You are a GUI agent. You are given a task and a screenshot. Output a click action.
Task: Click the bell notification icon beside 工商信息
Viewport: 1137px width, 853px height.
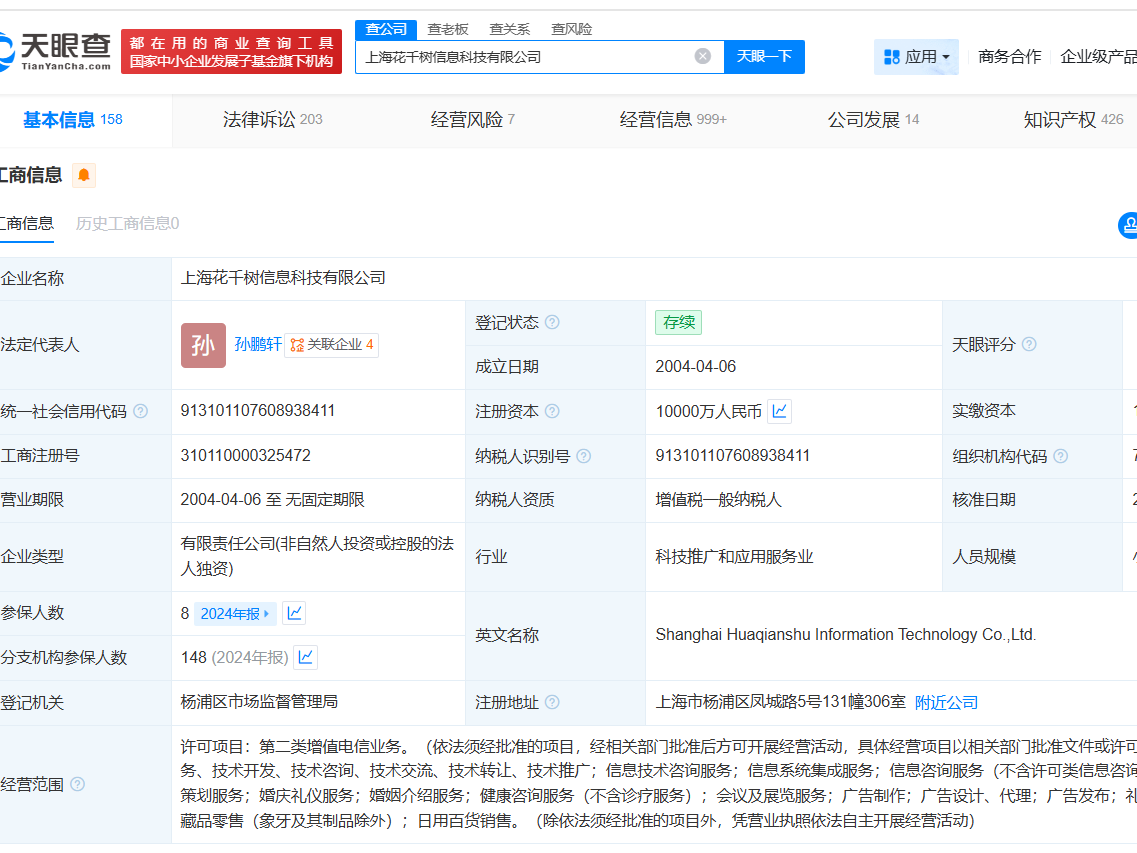coord(84,174)
